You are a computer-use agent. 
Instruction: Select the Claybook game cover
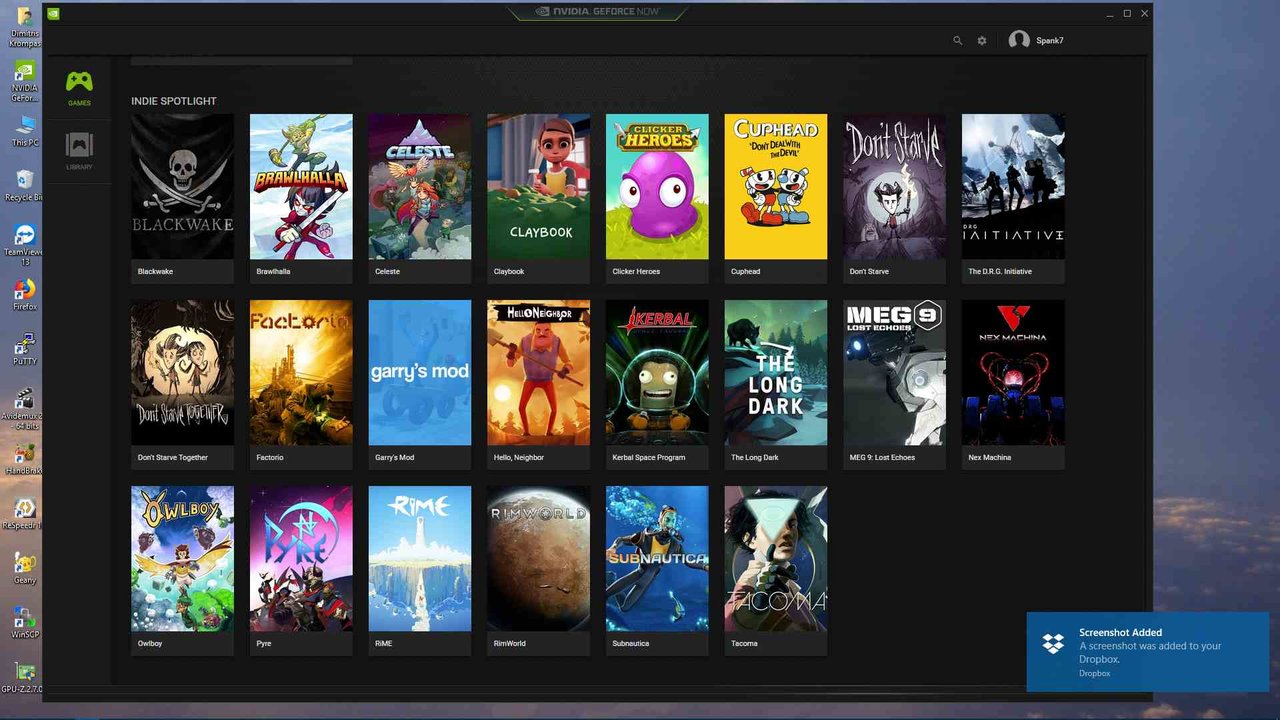538,187
